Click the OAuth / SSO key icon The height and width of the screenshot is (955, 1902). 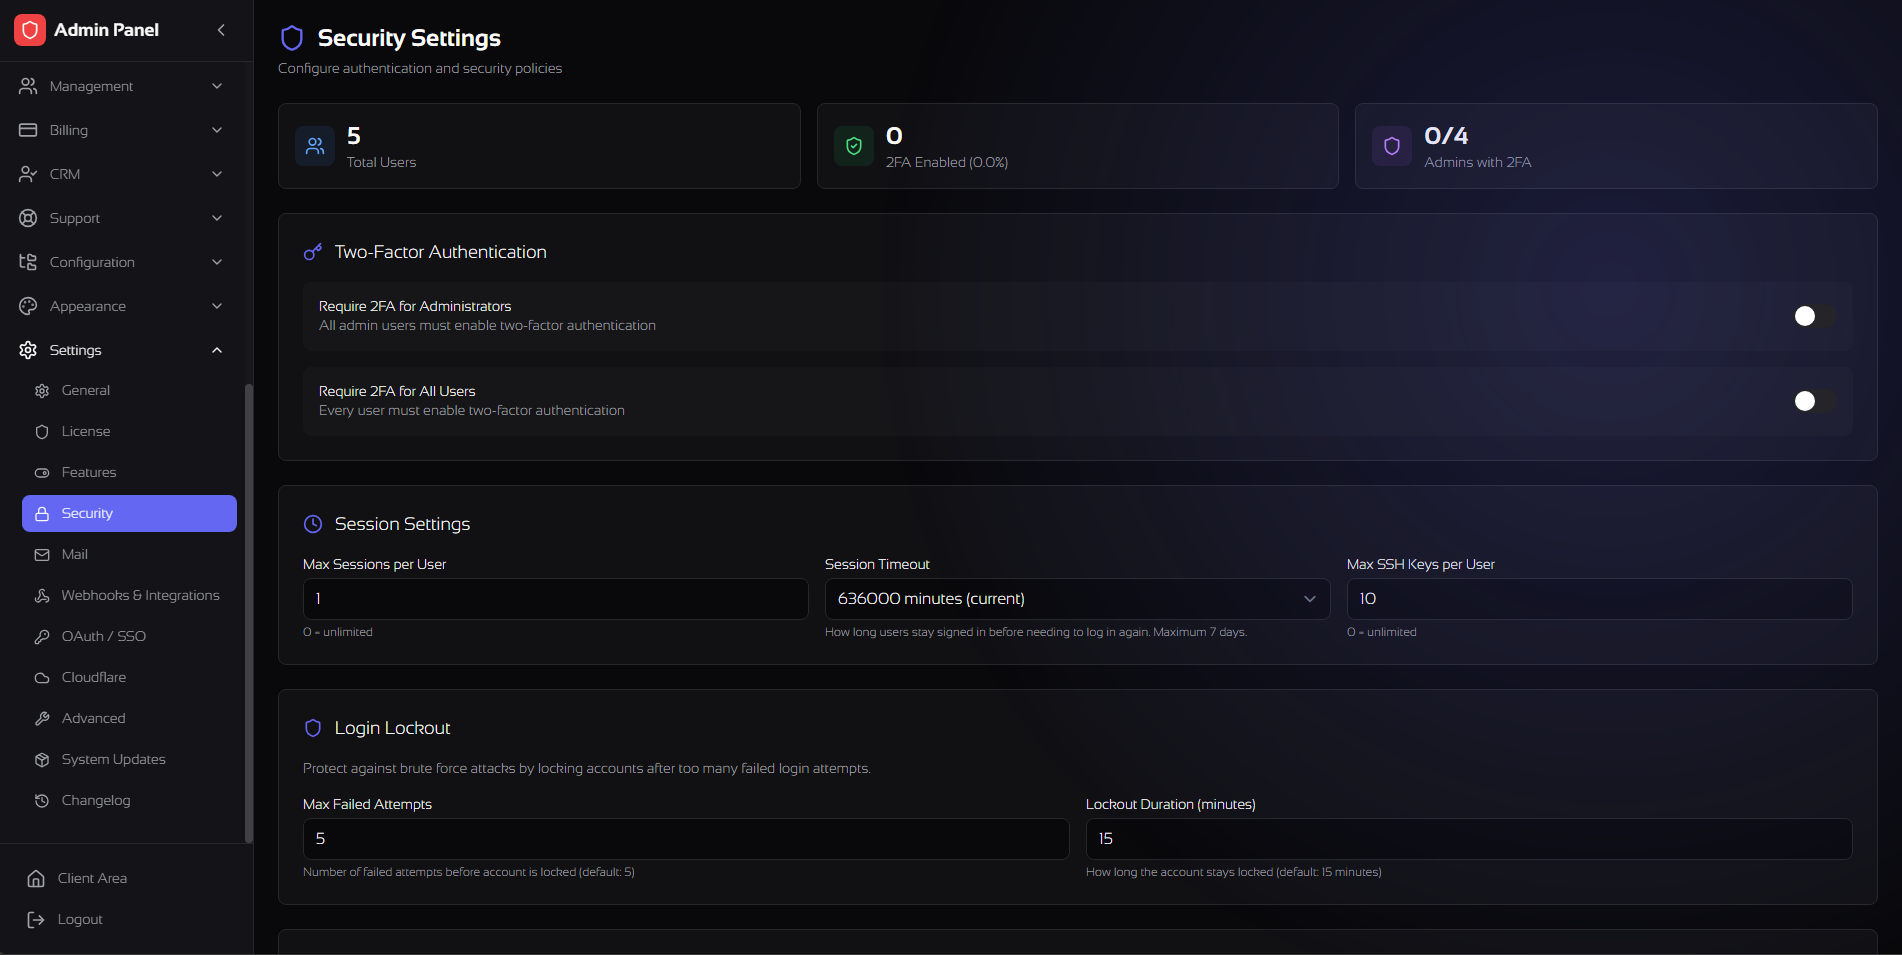(x=42, y=637)
